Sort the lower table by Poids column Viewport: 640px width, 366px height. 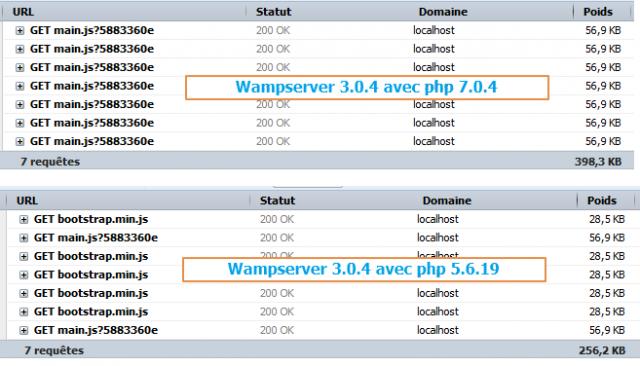(x=602, y=201)
